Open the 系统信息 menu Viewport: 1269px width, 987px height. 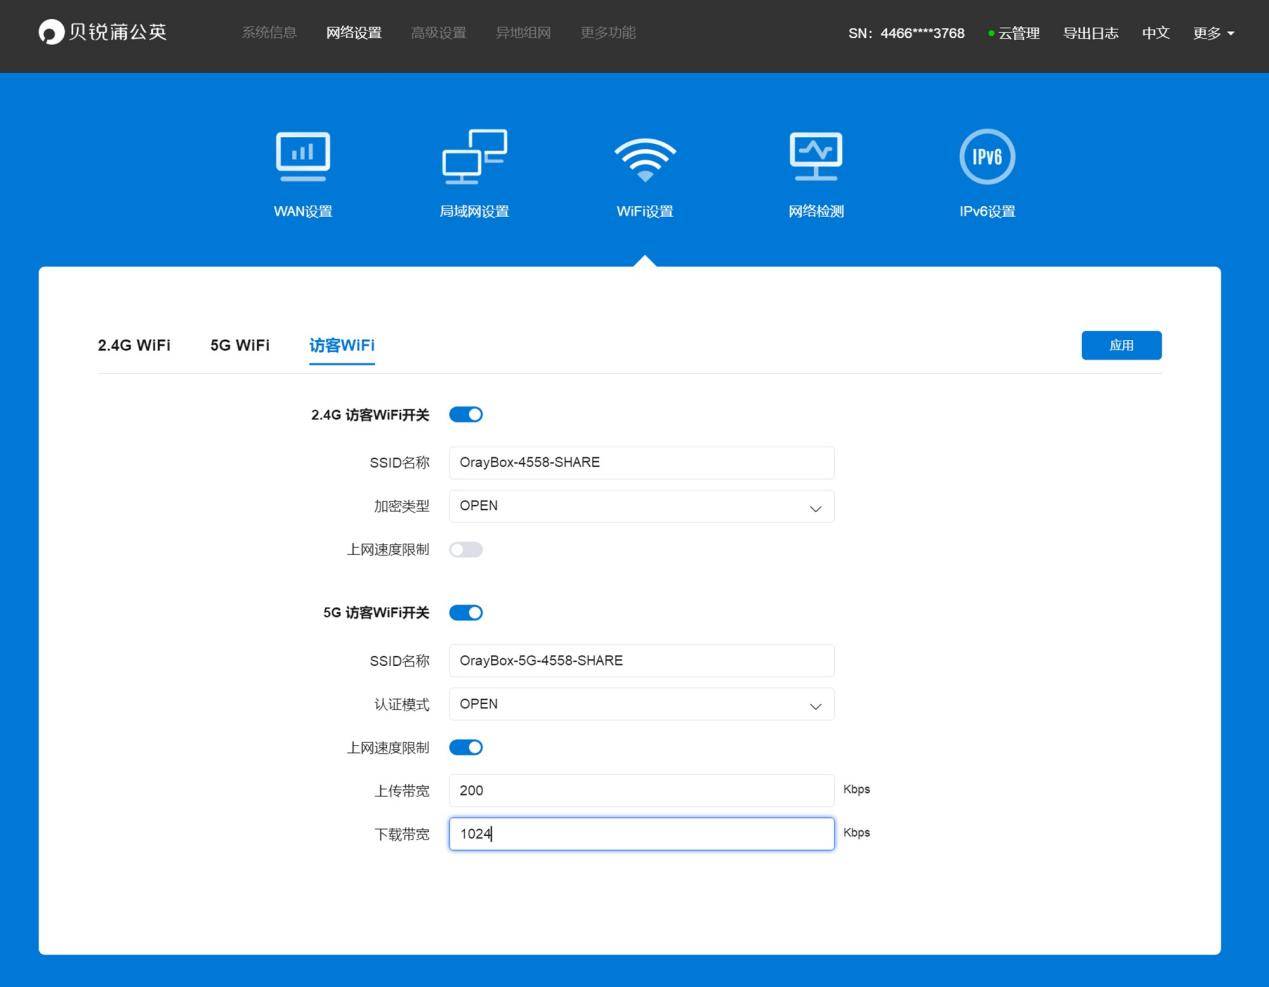click(269, 33)
